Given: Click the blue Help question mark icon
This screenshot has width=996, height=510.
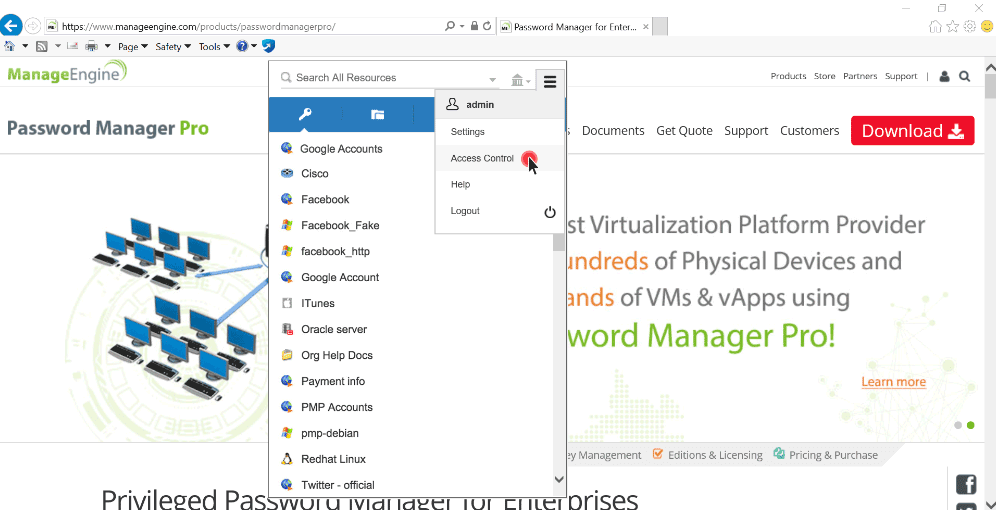Looking at the screenshot, I should coord(242,46).
